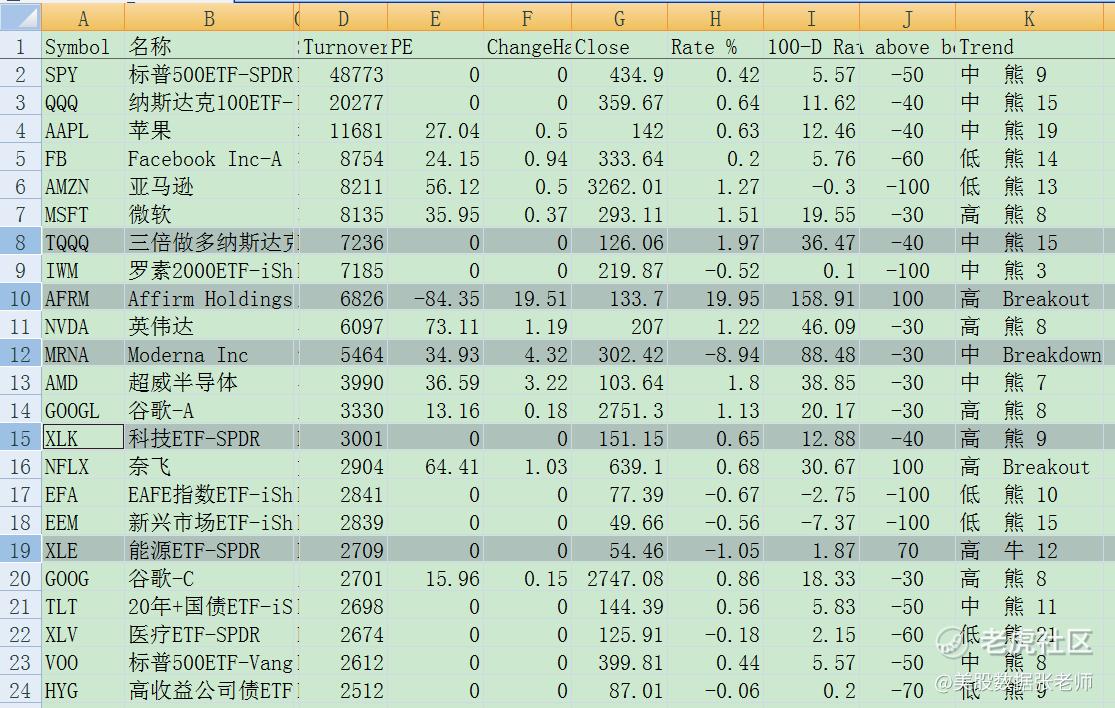The height and width of the screenshot is (708, 1115).
Task: Click the 'Rate %' header cell
Action: [x=715, y=47]
